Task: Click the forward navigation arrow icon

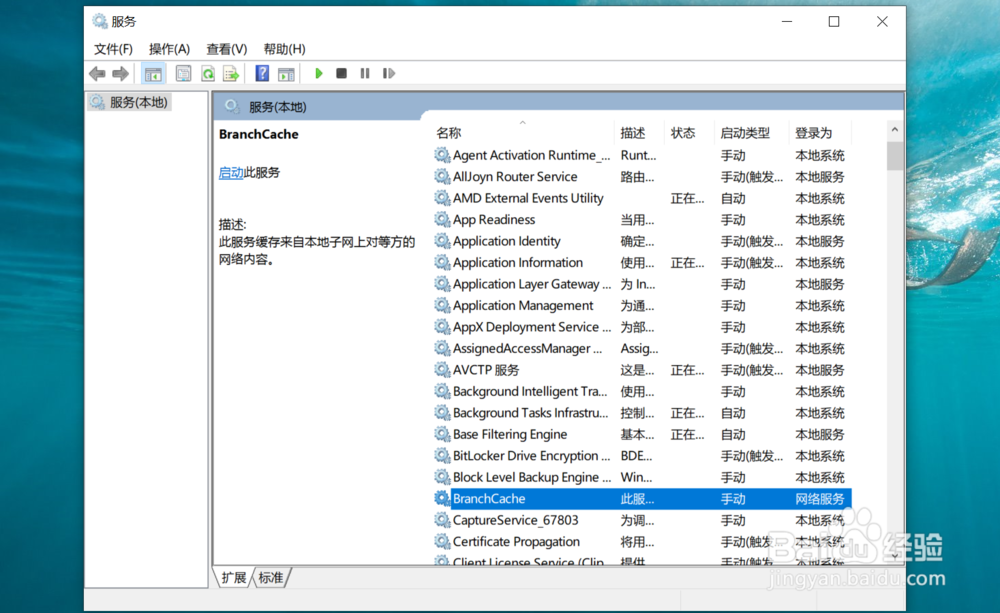Action: tap(118, 72)
